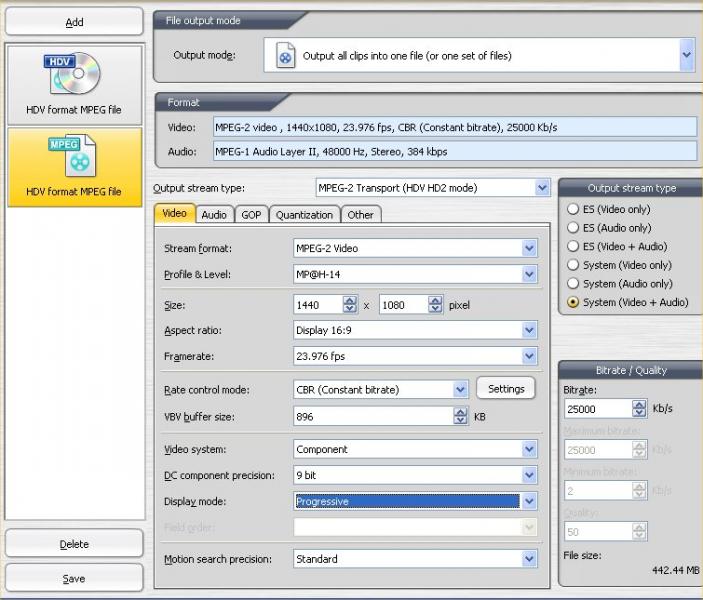Select the highlighted MPEG film preset
The width and height of the screenshot is (703, 600).
[x=74, y=166]
